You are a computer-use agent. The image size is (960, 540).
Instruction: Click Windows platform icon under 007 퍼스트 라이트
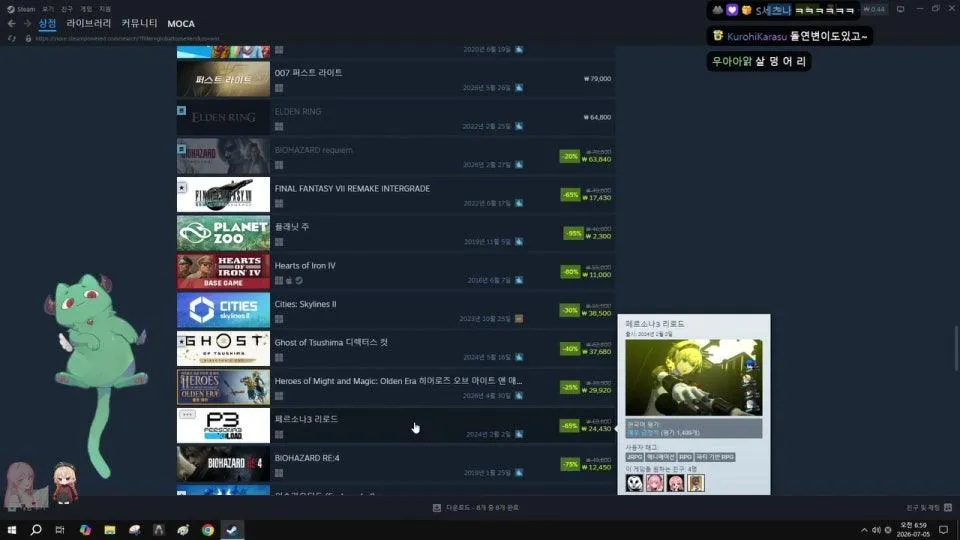[279, 88]
